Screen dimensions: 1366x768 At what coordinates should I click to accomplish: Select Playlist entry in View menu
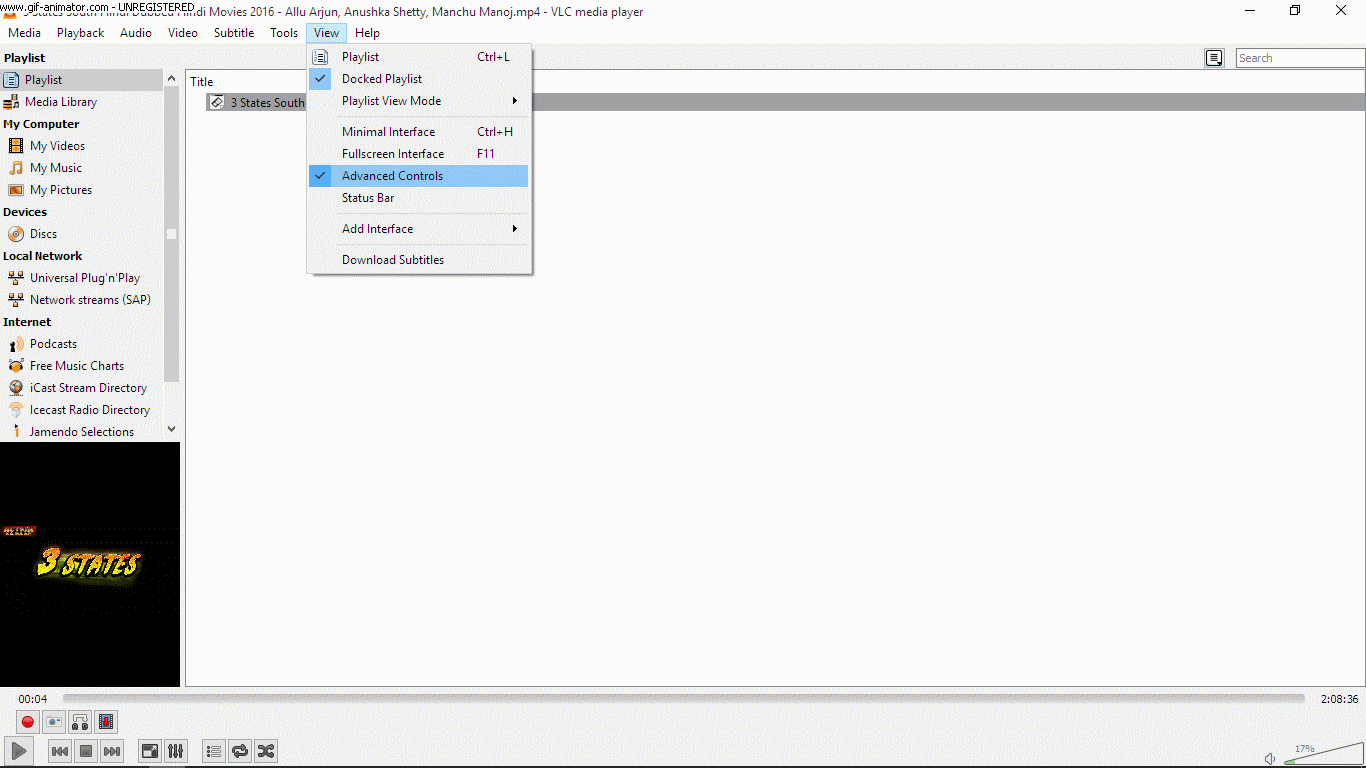[x=419, y=57]
